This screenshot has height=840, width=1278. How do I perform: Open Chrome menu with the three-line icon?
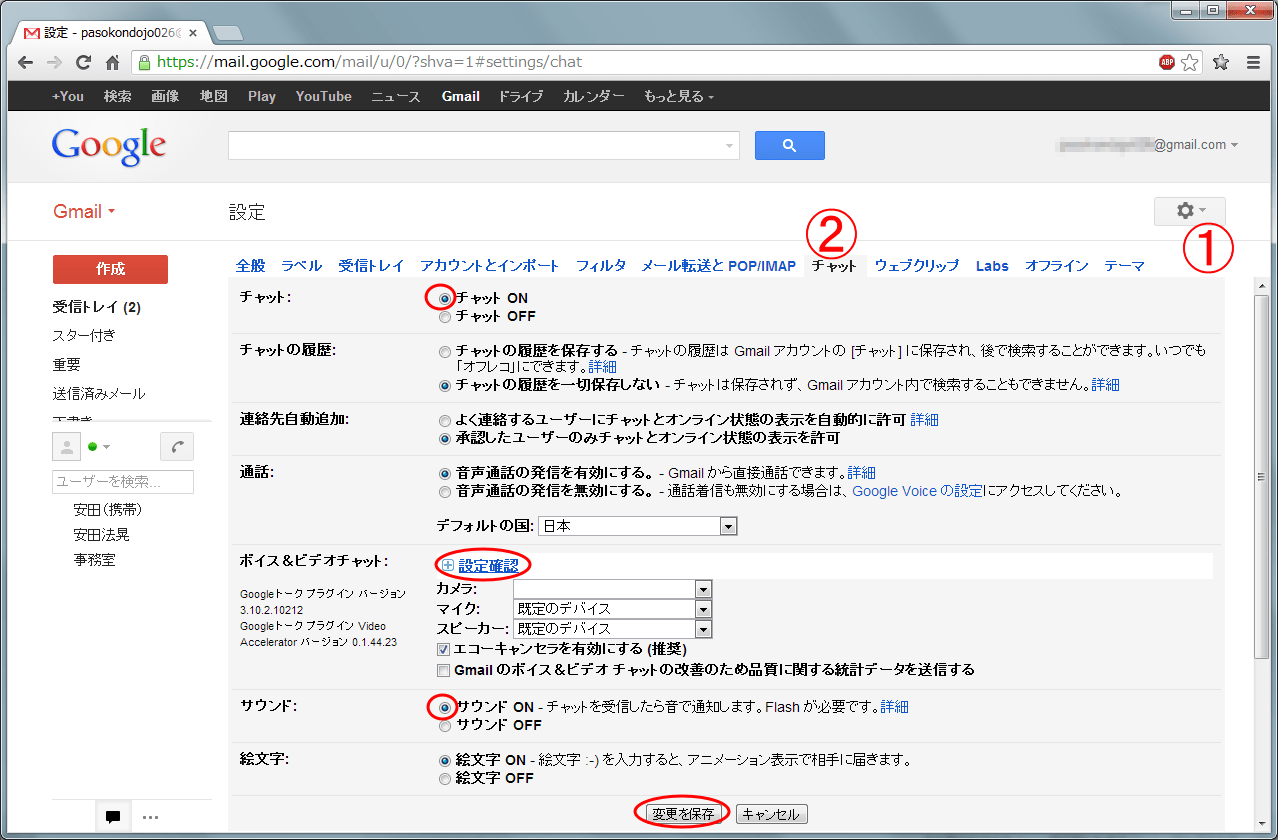click(1253, 62)
